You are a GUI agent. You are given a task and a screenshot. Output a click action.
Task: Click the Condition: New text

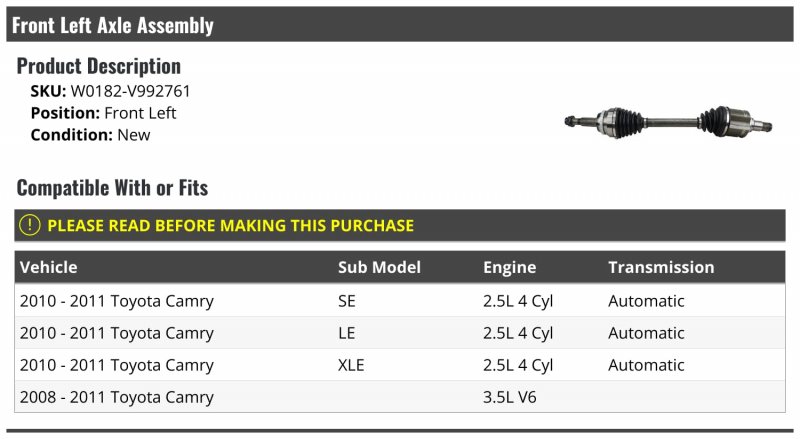tap(90, 135)
